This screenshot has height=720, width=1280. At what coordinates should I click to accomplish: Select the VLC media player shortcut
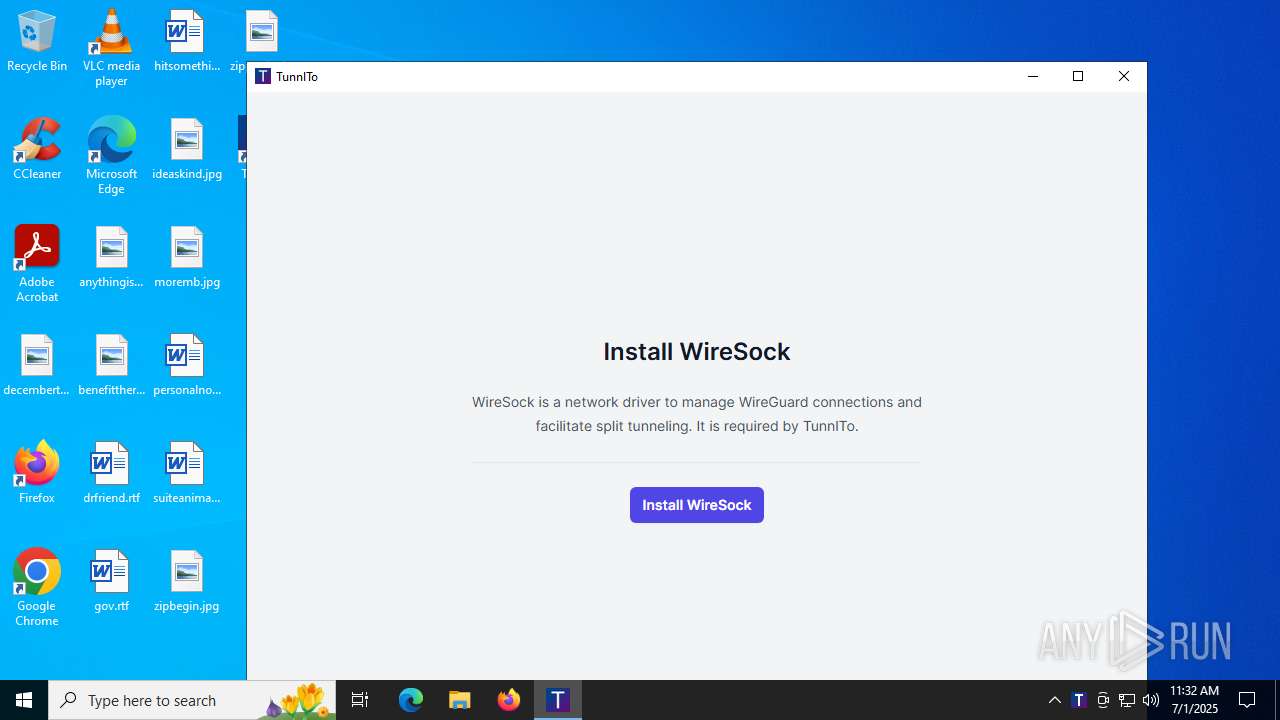(111, 48)
